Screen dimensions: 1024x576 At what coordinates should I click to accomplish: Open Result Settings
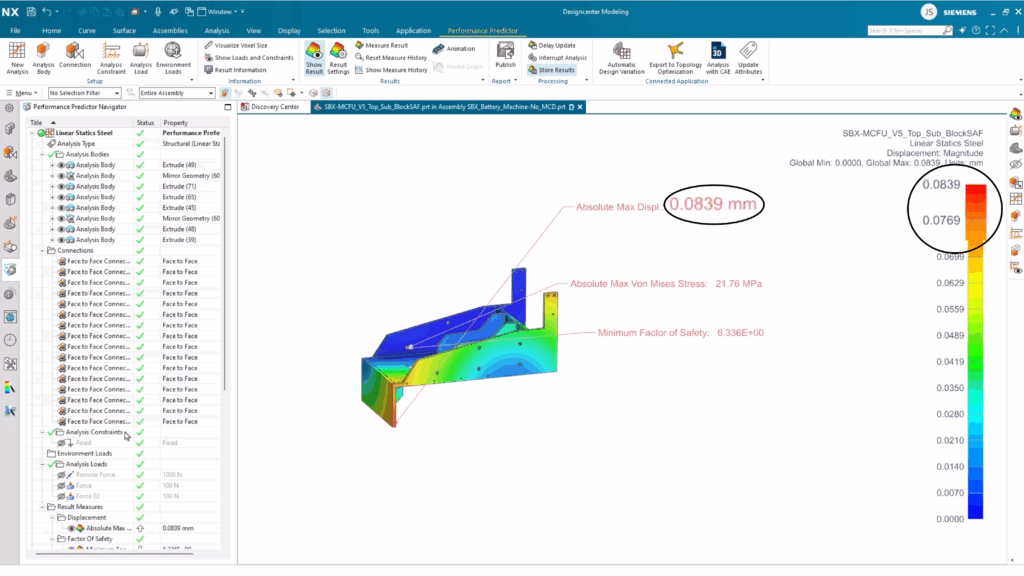[x=338, y=56]
